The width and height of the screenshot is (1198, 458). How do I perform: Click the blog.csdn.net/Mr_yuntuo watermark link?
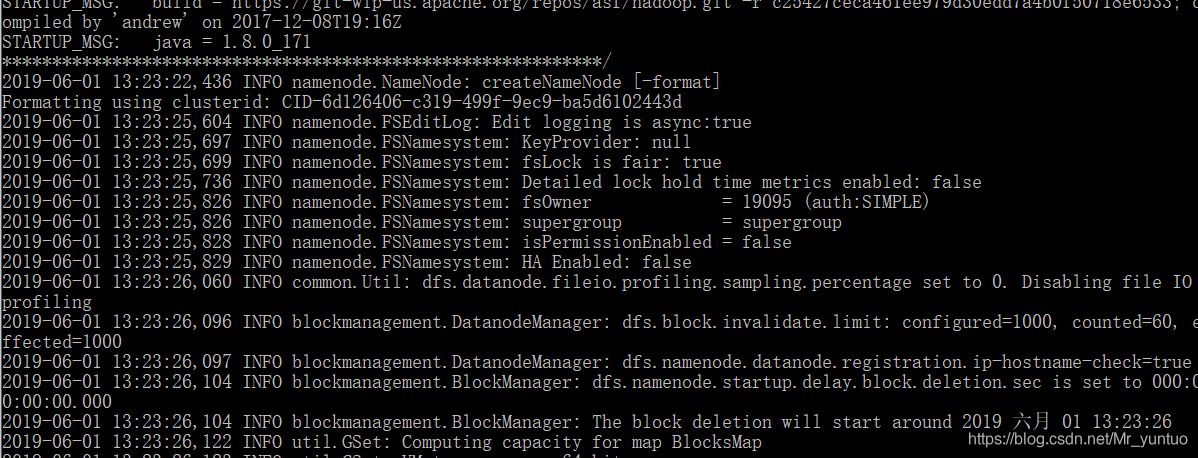point(1082,440)
